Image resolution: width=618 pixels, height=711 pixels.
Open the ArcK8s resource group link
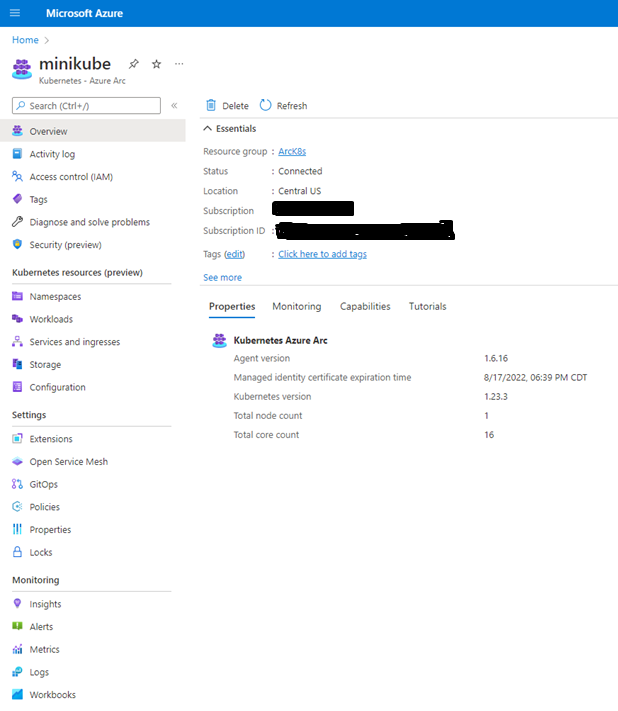click(292, 151)
